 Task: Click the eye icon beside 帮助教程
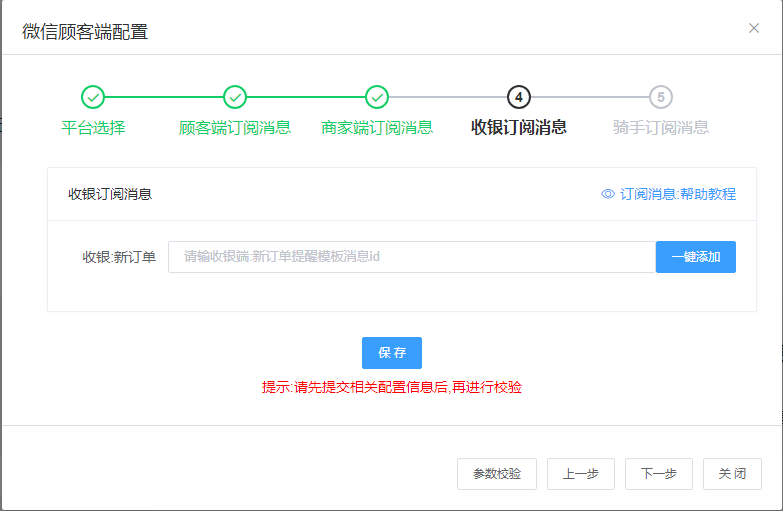[608, 194]
